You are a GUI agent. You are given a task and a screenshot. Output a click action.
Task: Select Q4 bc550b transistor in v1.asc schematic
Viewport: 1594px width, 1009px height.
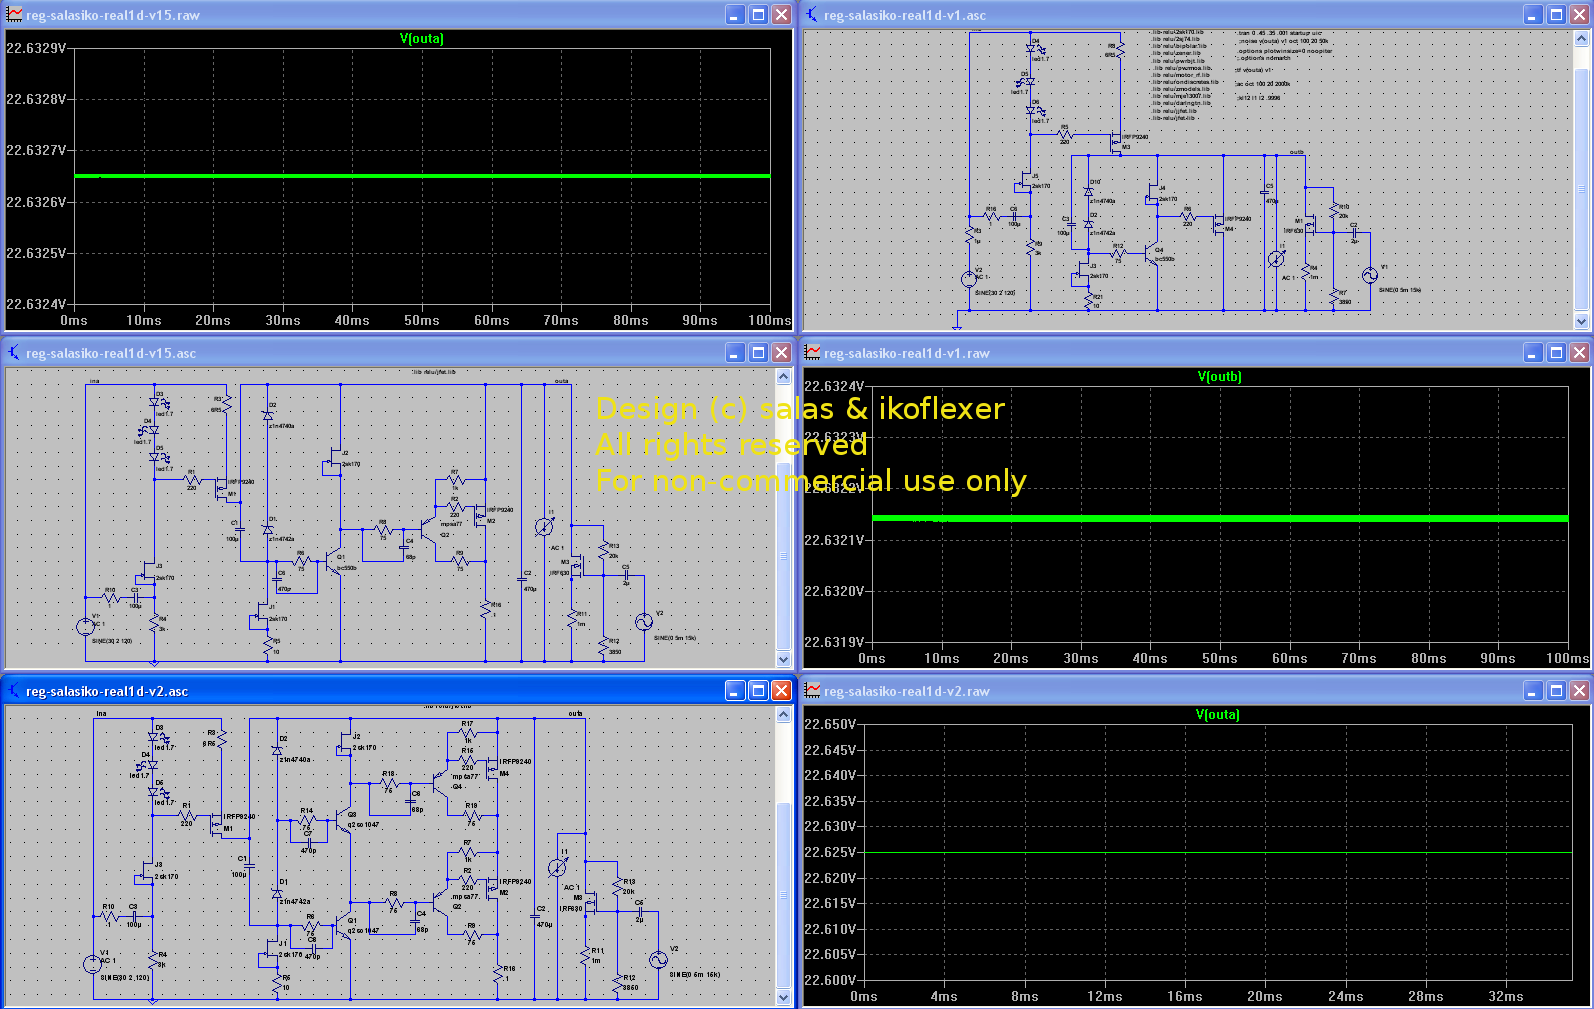click(x=1150, y=254)
